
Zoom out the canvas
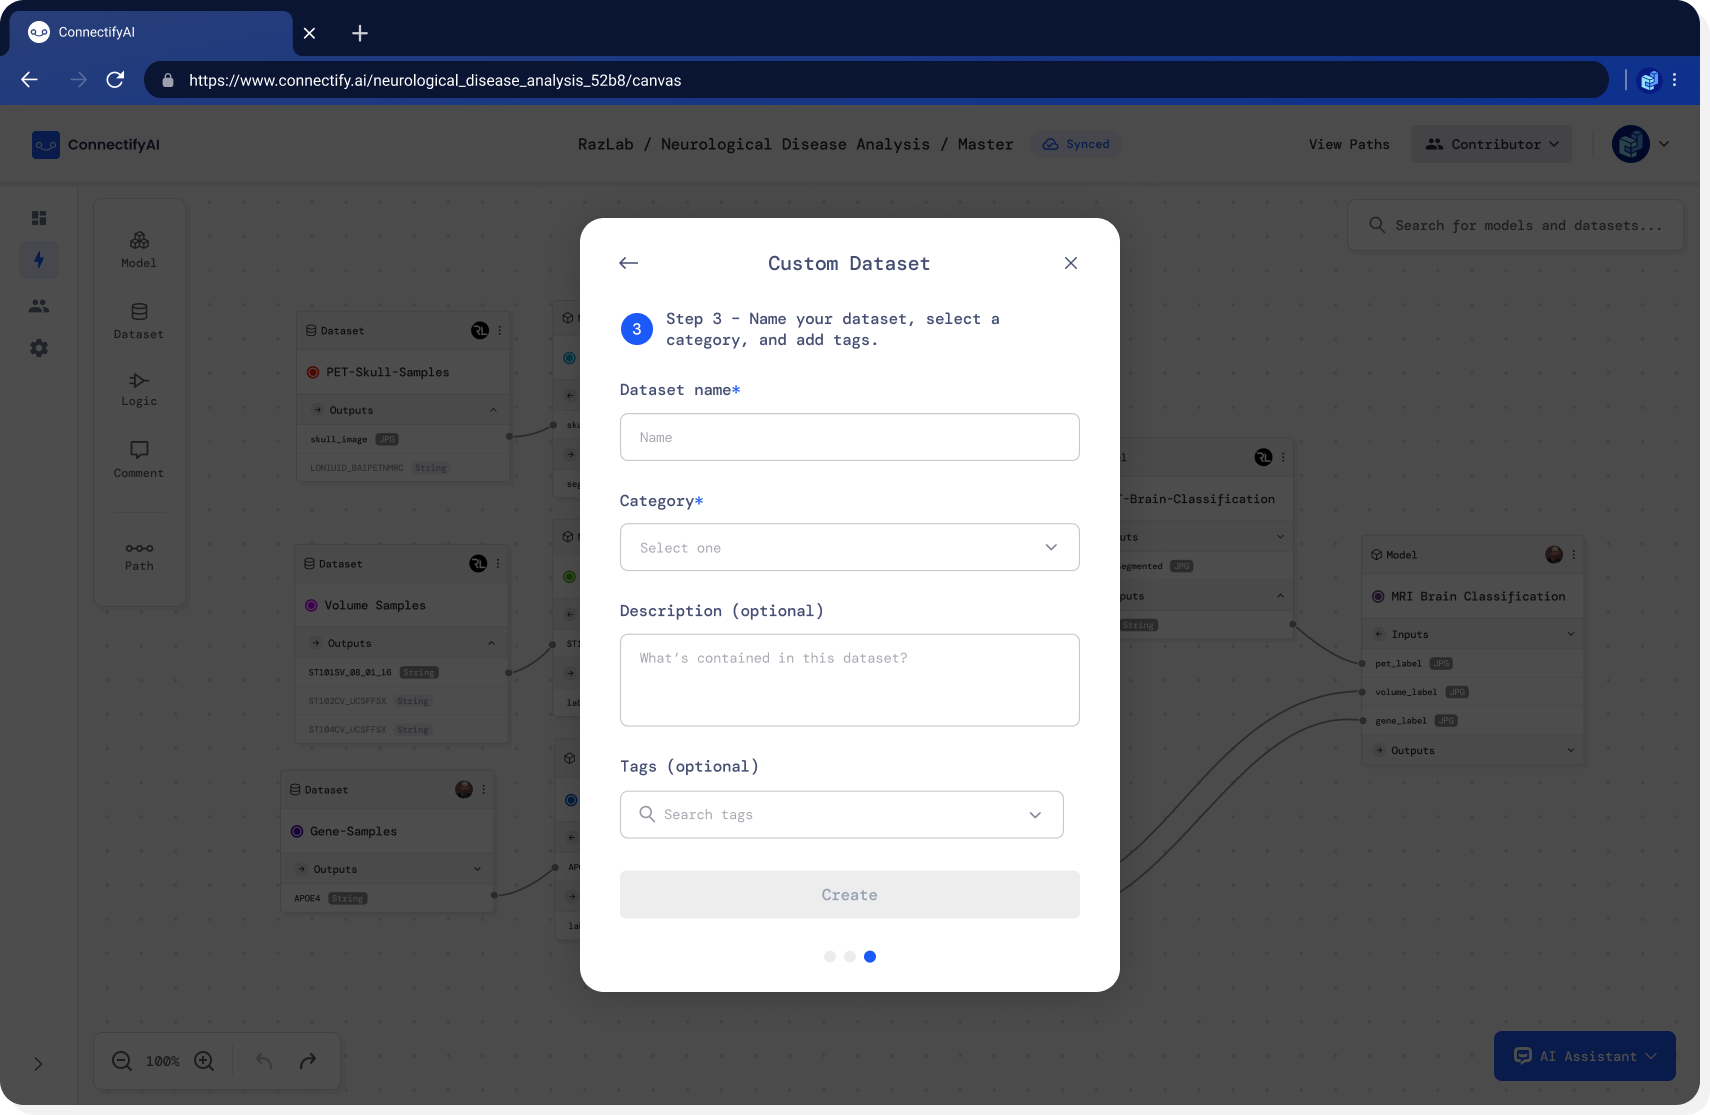point(122,1061)
